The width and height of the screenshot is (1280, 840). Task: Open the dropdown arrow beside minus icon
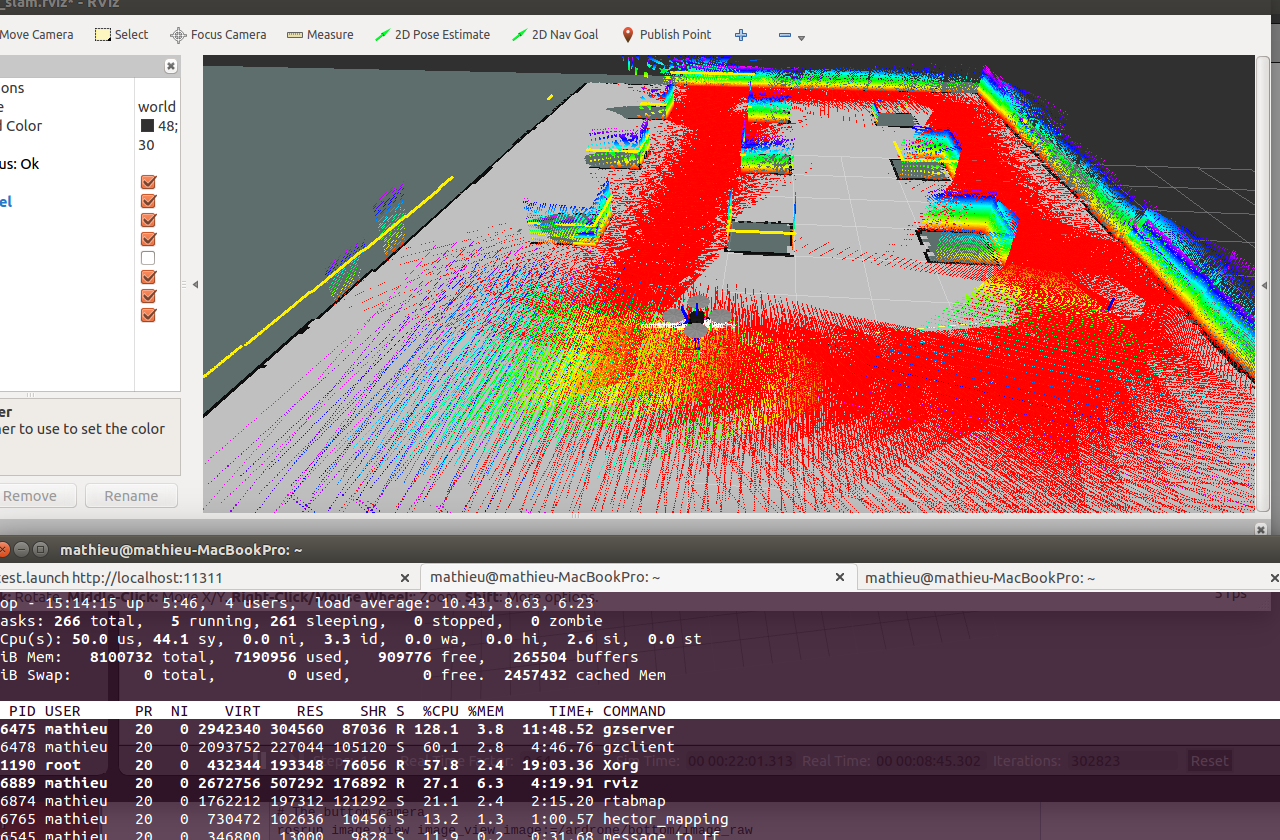802,38
